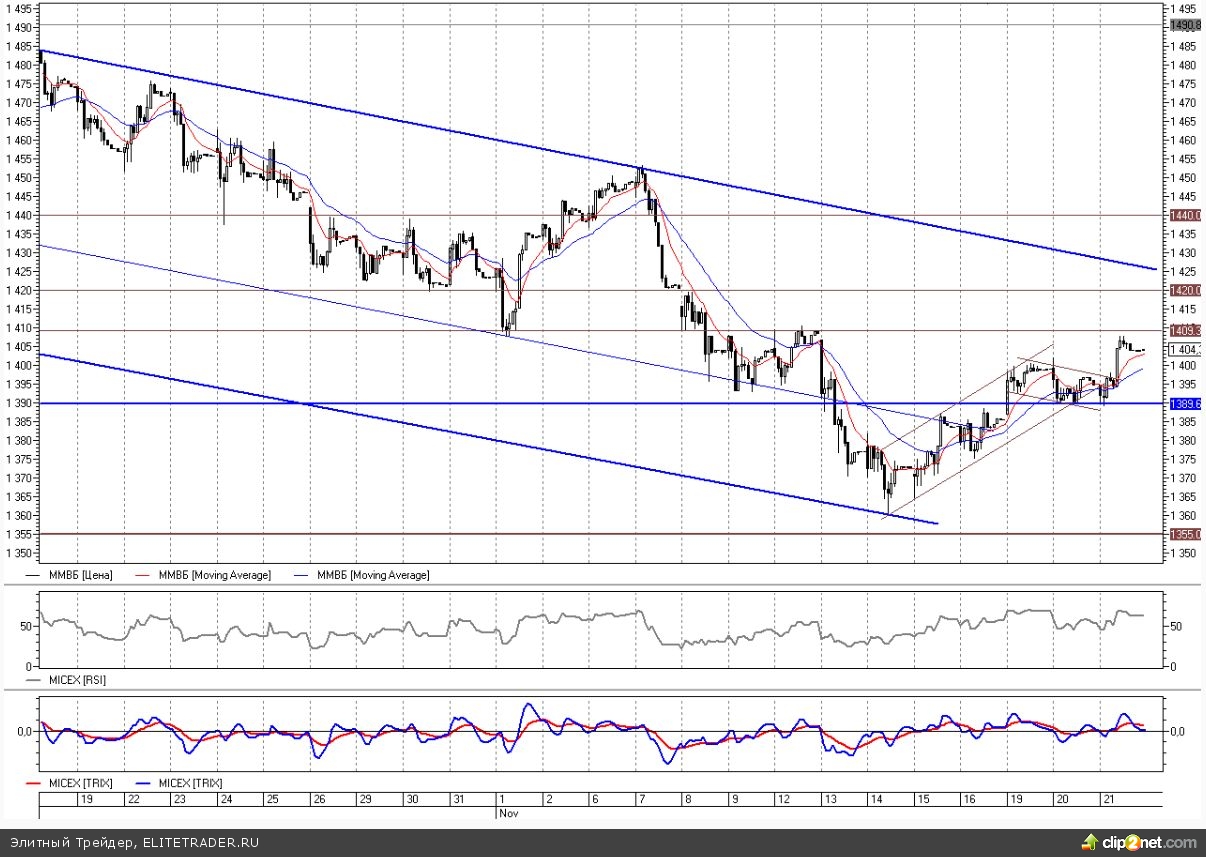The image size is (1206, 857).
Task: Select date 19 at left of time axis
Action: 87,800
